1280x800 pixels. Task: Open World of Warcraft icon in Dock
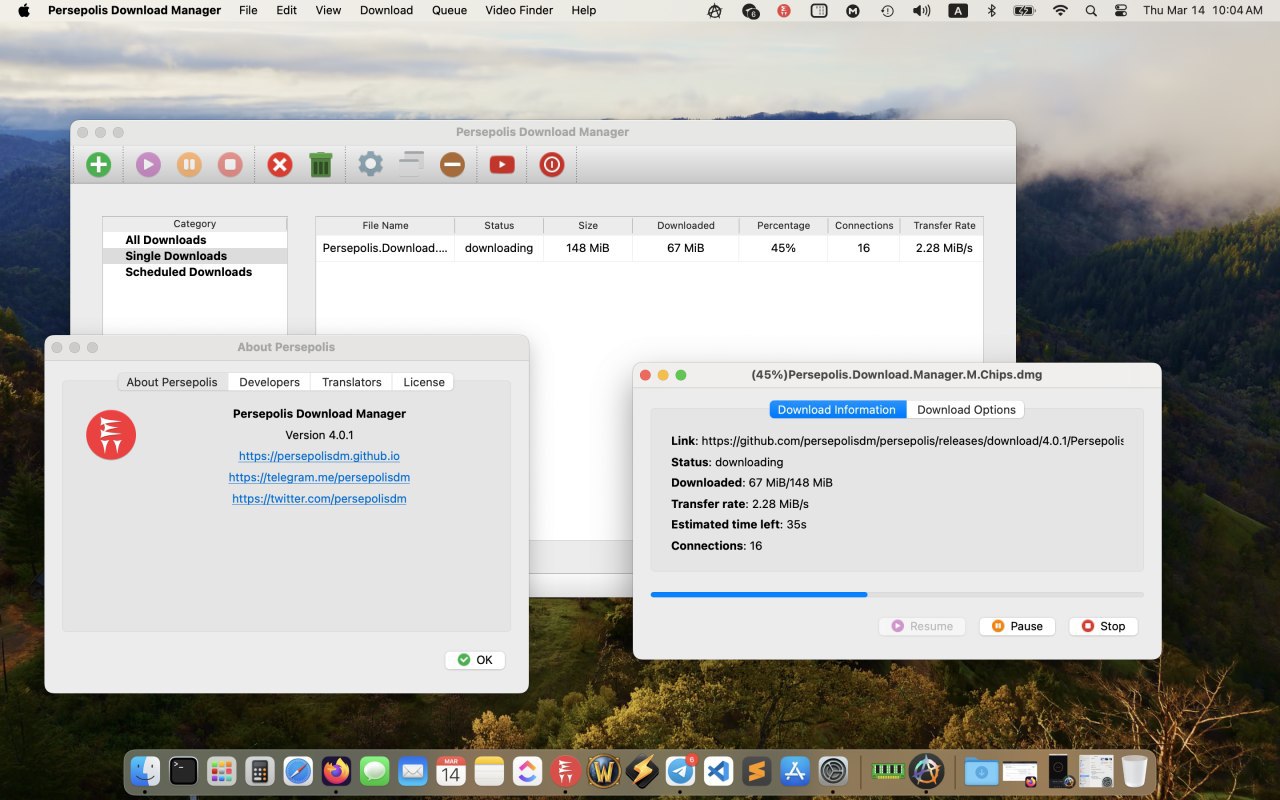pyautogui.click(x=604, y=771)
